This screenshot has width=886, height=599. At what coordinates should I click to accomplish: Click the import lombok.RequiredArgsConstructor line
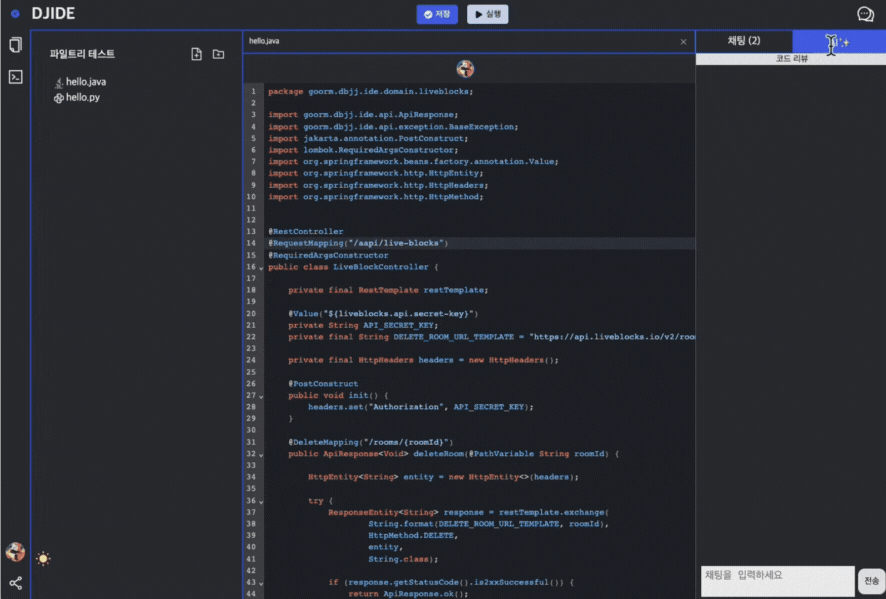tap(363, 150)
